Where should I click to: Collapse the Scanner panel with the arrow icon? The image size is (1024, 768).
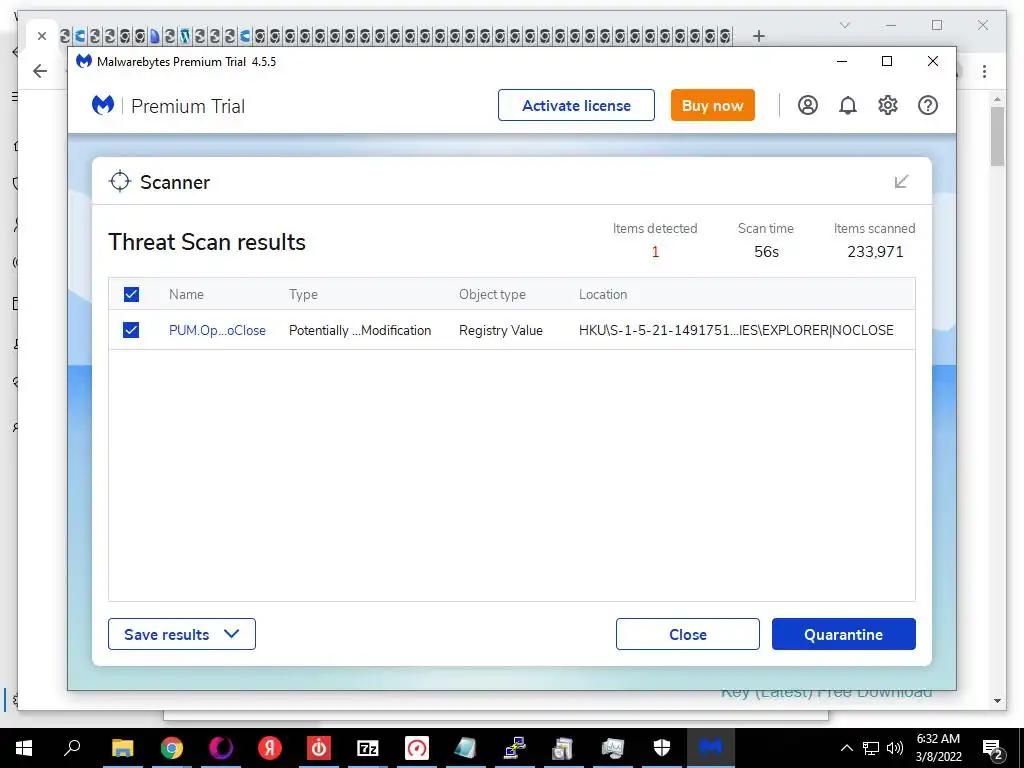pyautogui.click(x=901, y=182)
